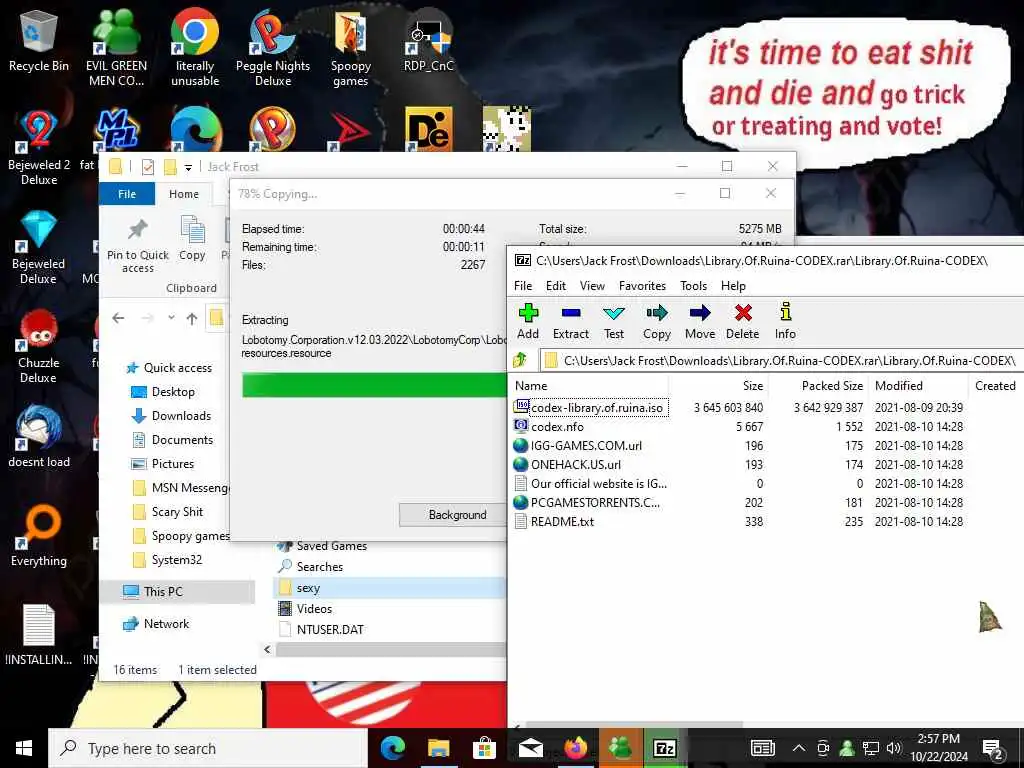Click Copy in Explorer Clipboard ribbon
This screenshot has width=1024, height=768.
click(192, 239)
